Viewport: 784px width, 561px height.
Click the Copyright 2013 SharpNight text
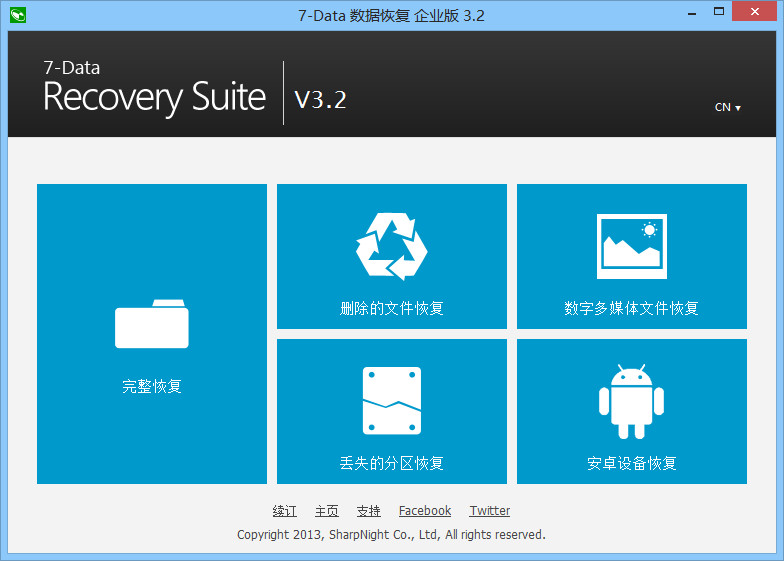tap(392, 534)
